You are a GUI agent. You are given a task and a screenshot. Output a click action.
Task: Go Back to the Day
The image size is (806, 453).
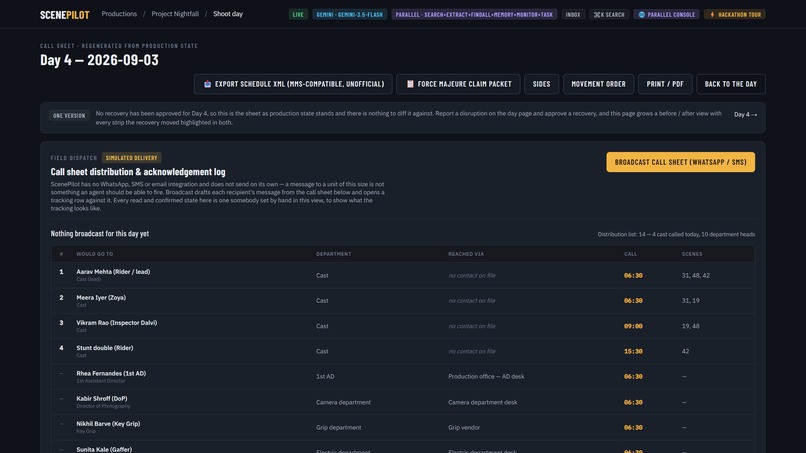(730, 84)
